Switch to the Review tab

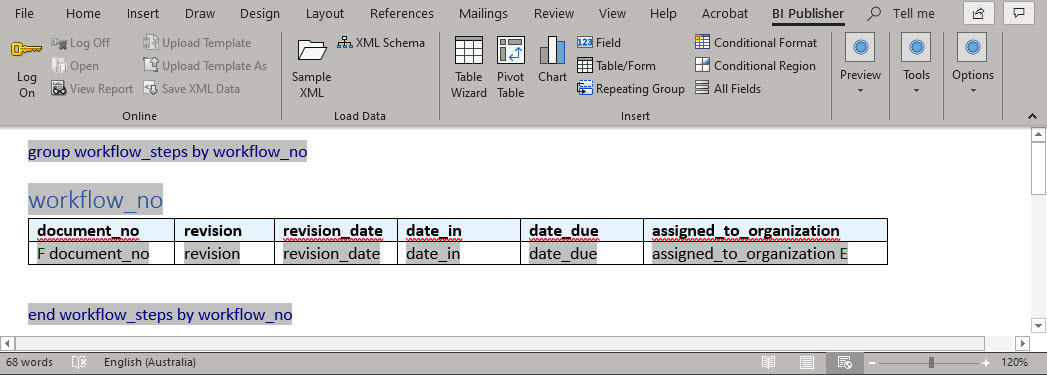tap(554, 13)
